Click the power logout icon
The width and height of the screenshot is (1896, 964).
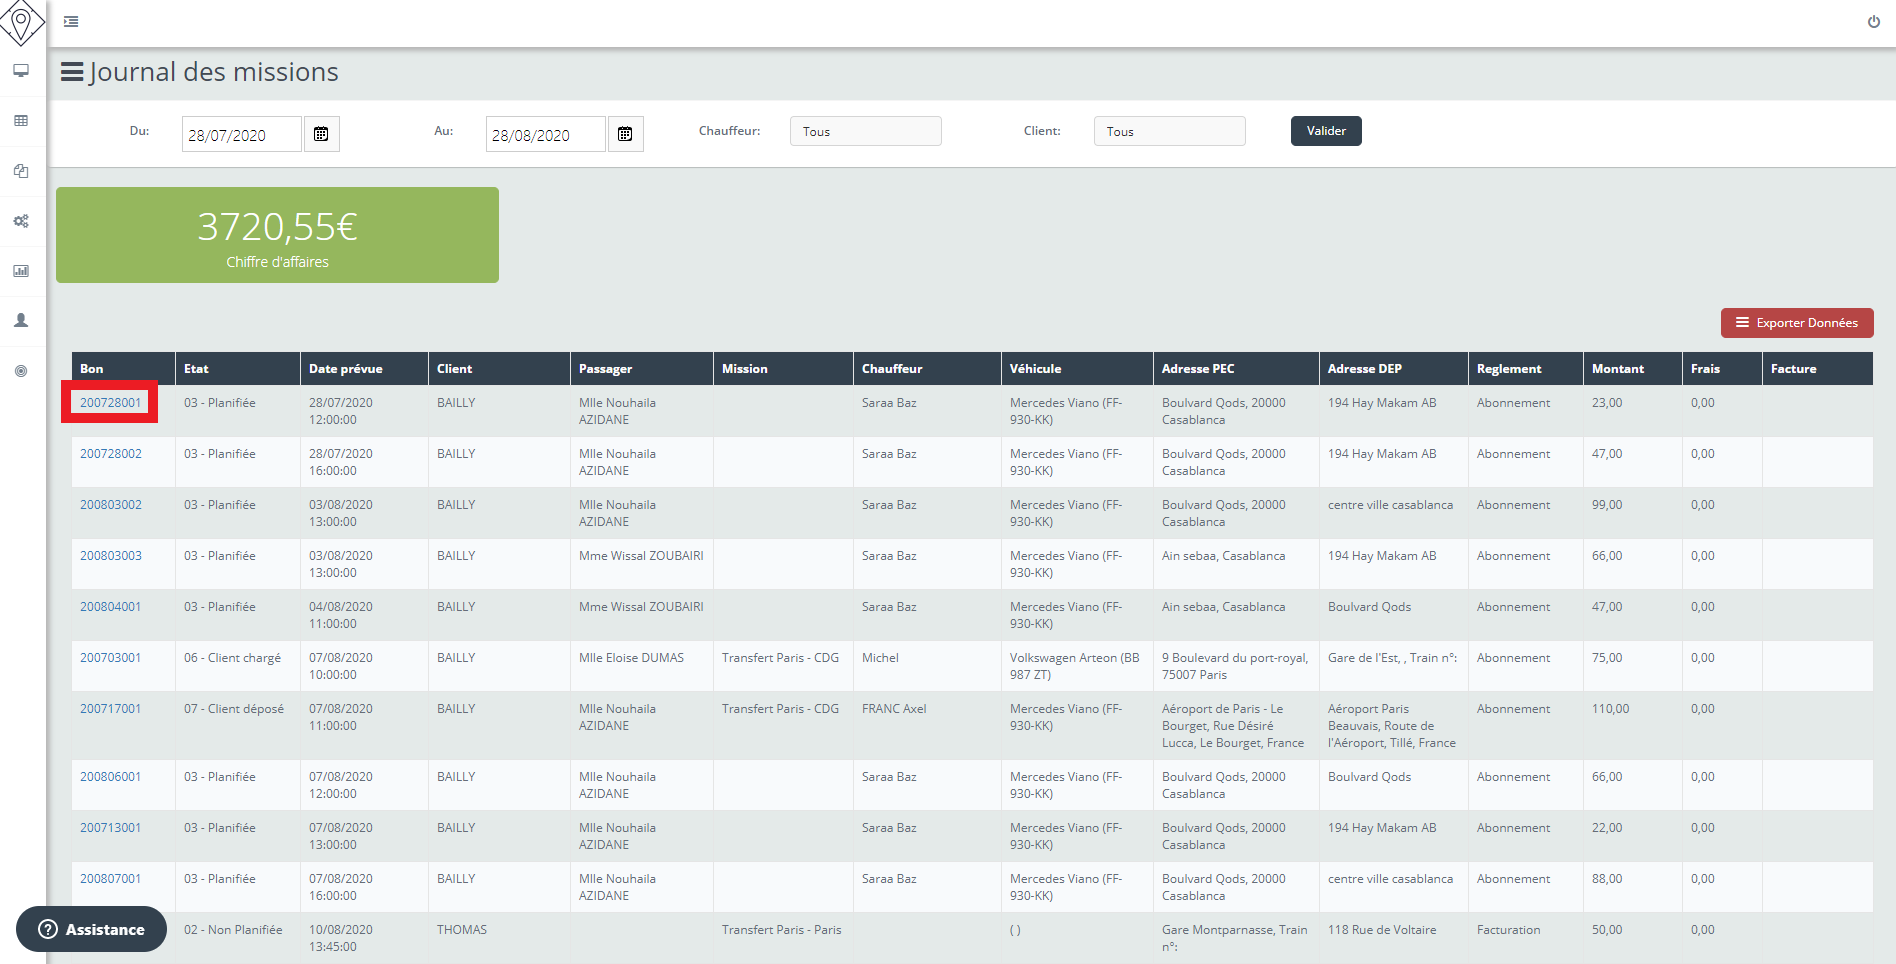click(x=1873, y=22)
